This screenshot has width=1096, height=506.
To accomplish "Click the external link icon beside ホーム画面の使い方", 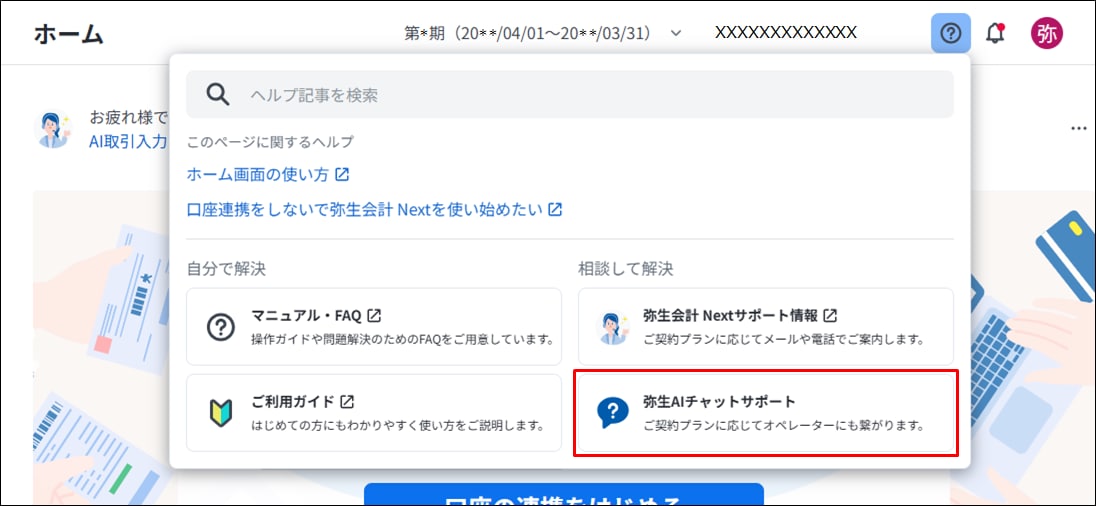I will (342, 175).
